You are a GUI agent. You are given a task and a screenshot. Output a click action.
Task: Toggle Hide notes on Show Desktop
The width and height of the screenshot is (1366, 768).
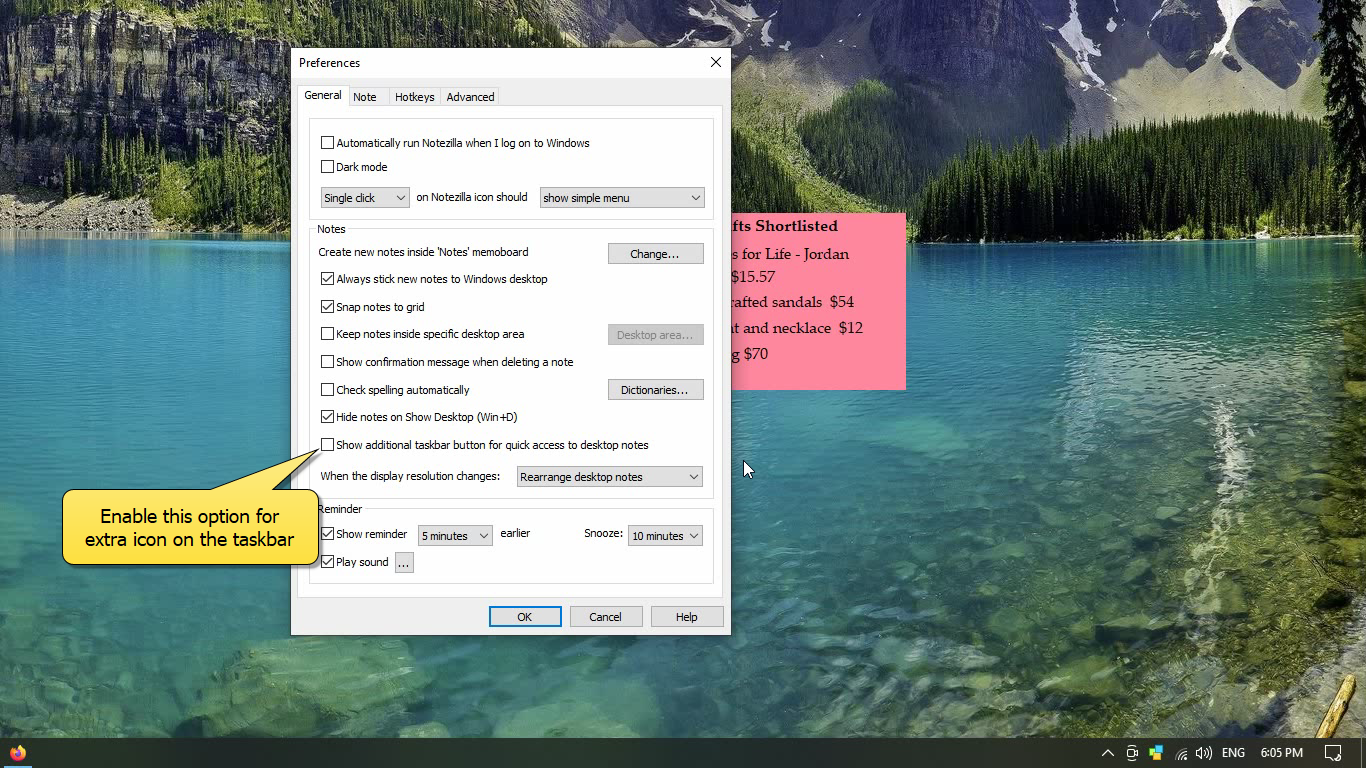[327, 417]
